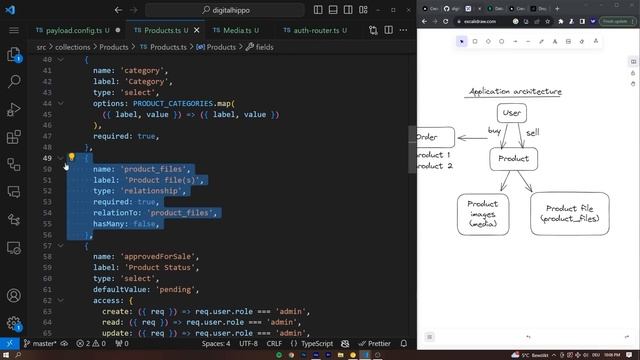The height and width of the screenshot is (360, 640).
Task: Open the compare changes icon in editor toolbar
Action: pyautogui.click(x=373, y=30)
